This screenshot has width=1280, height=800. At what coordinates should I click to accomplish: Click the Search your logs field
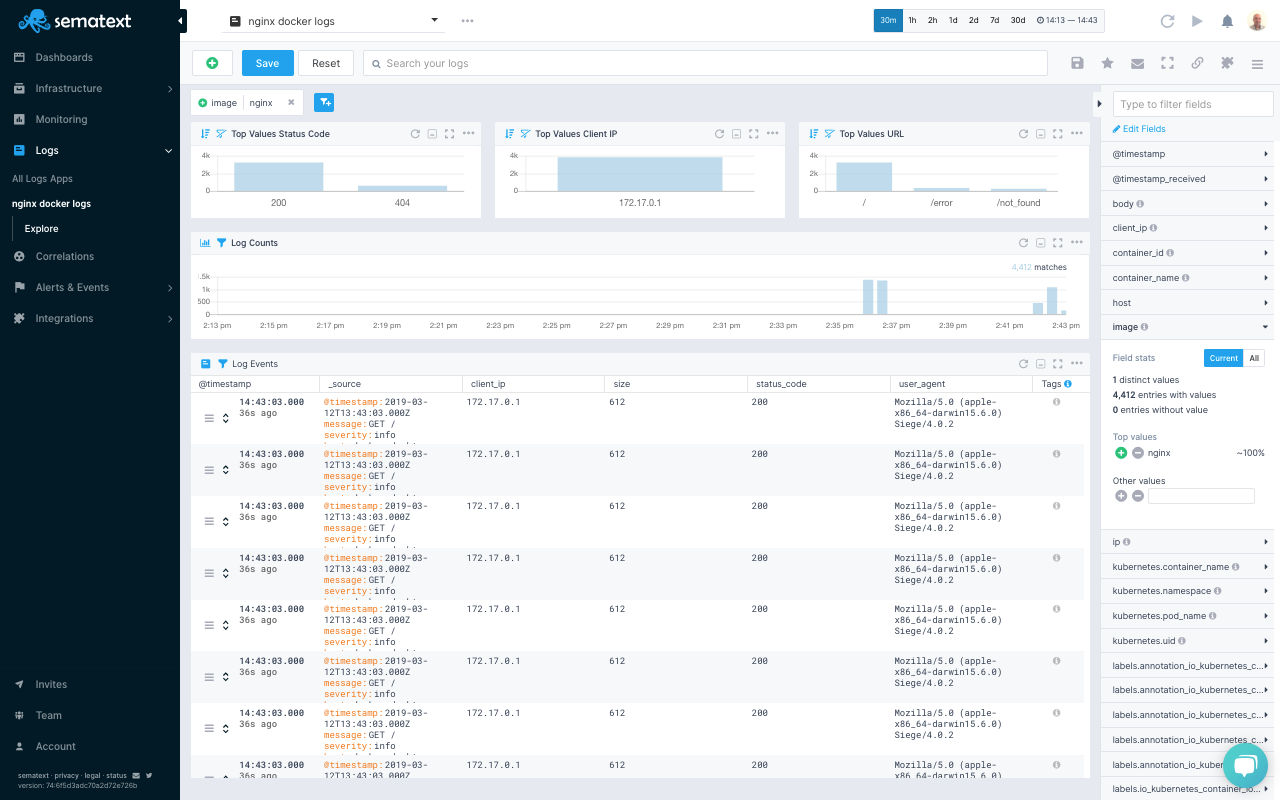tap(705, 63)
